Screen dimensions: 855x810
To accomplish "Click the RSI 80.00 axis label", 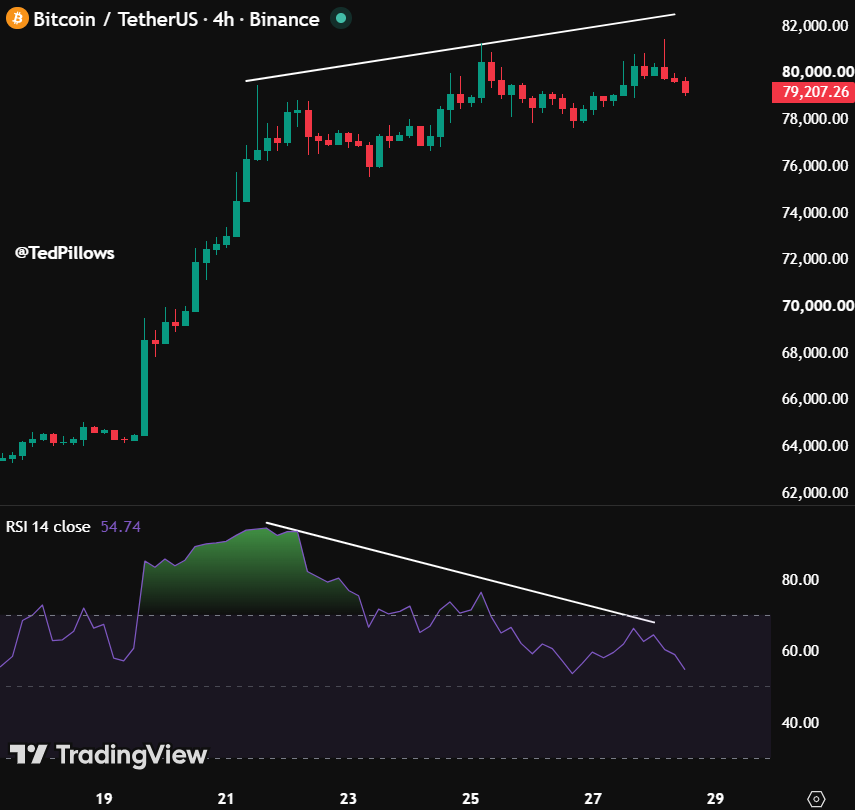I will [x=800, y=580].
